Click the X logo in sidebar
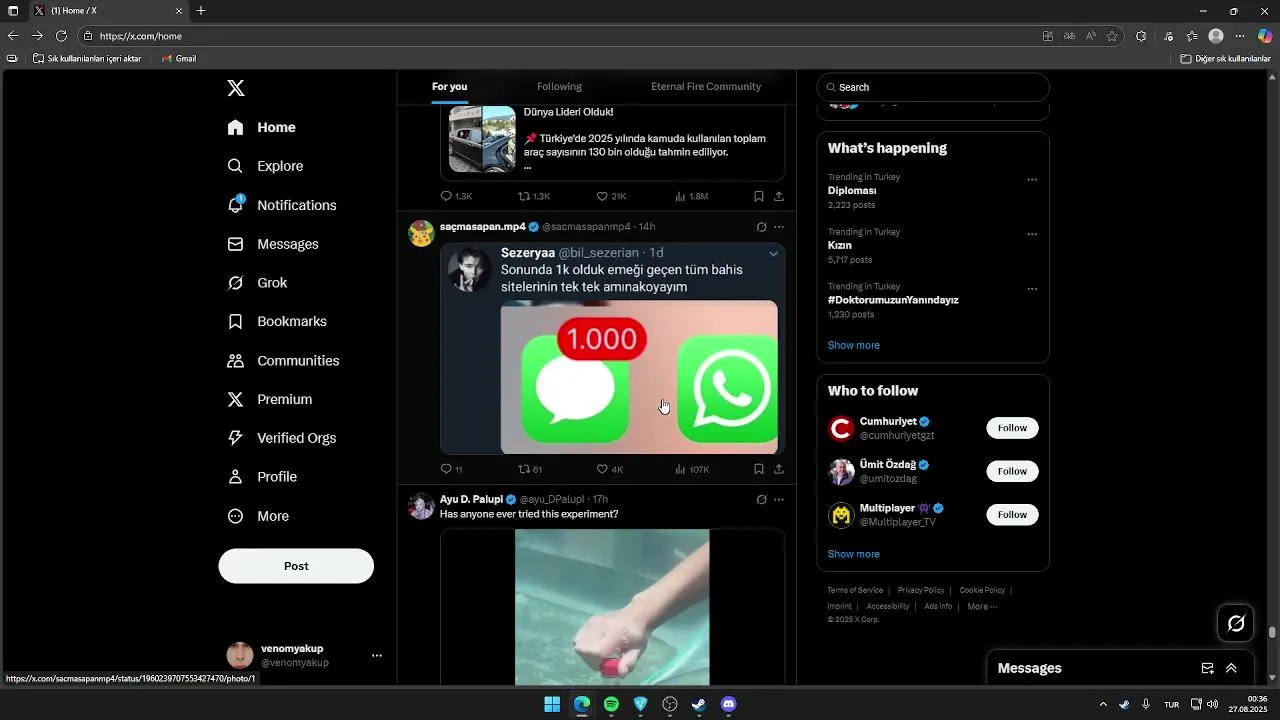Viewport: 1280px width, 720px height. (236, 88)
